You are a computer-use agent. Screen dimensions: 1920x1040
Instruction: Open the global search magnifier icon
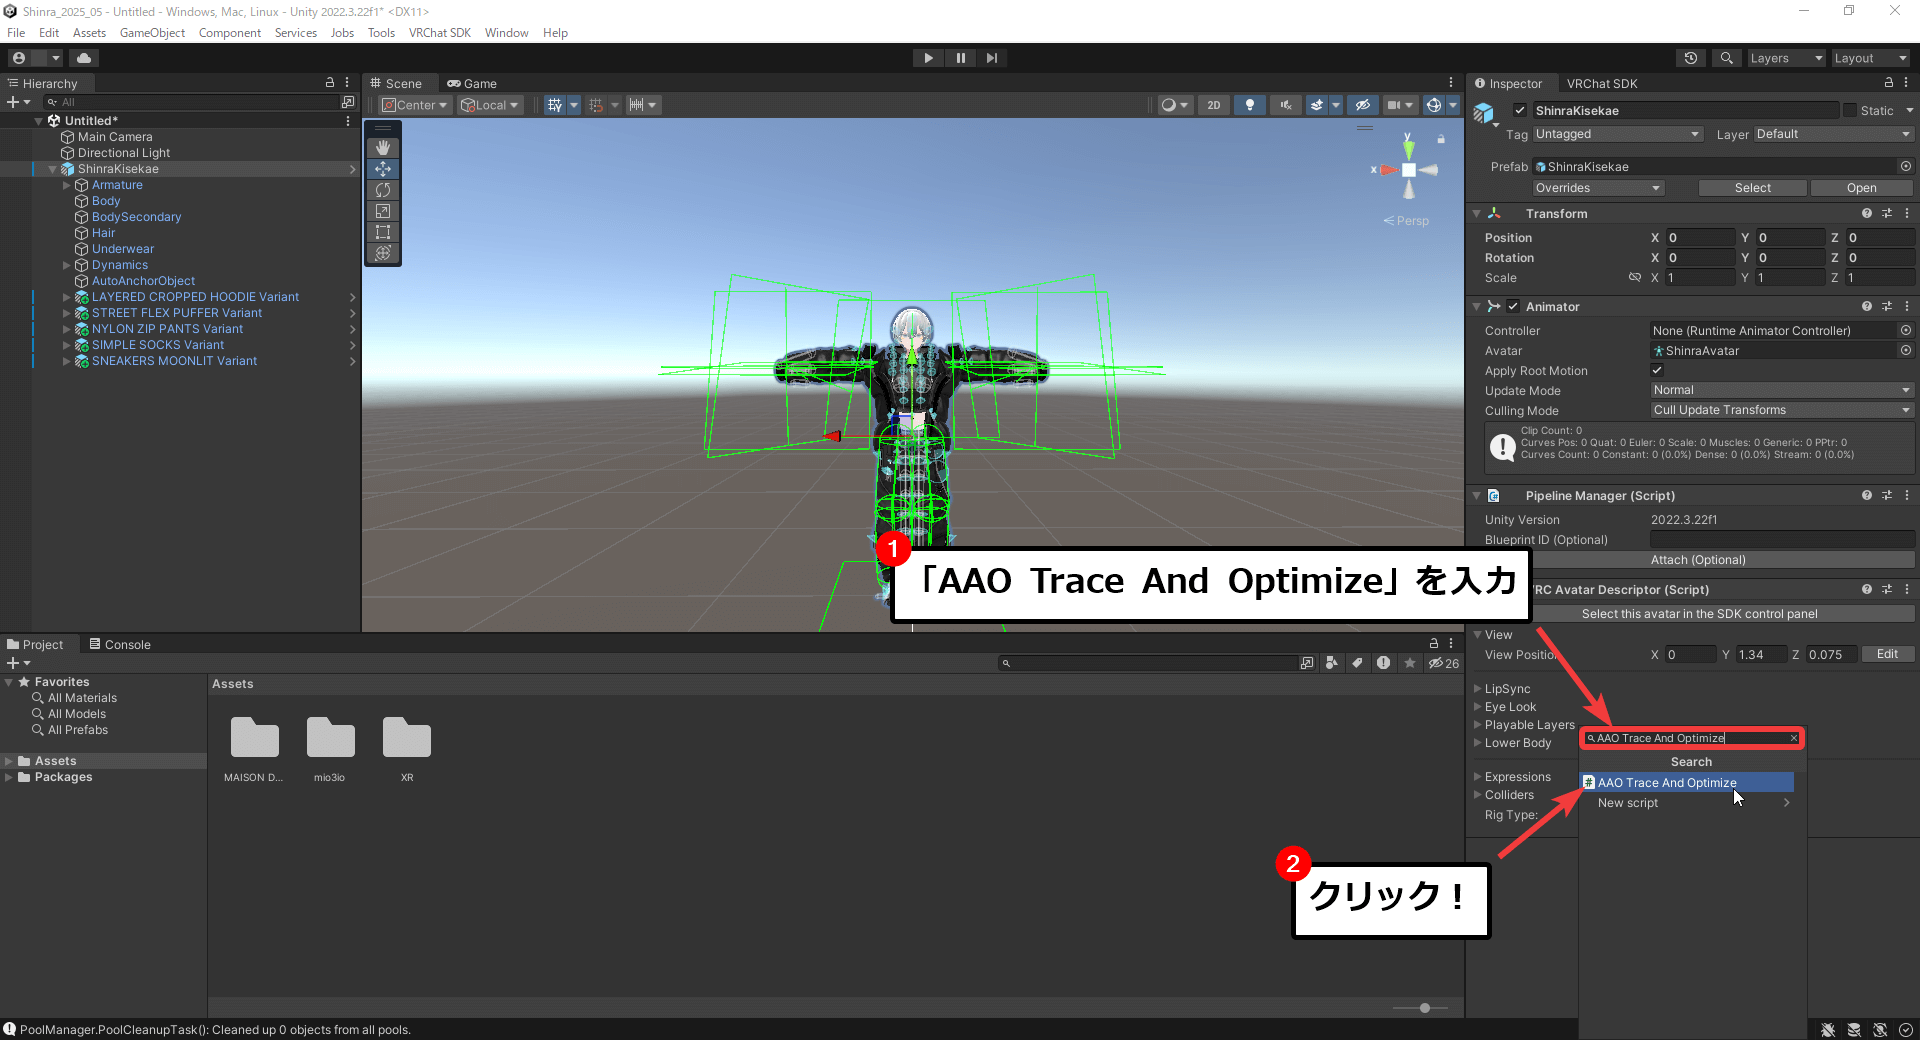tap(1726, 58)
